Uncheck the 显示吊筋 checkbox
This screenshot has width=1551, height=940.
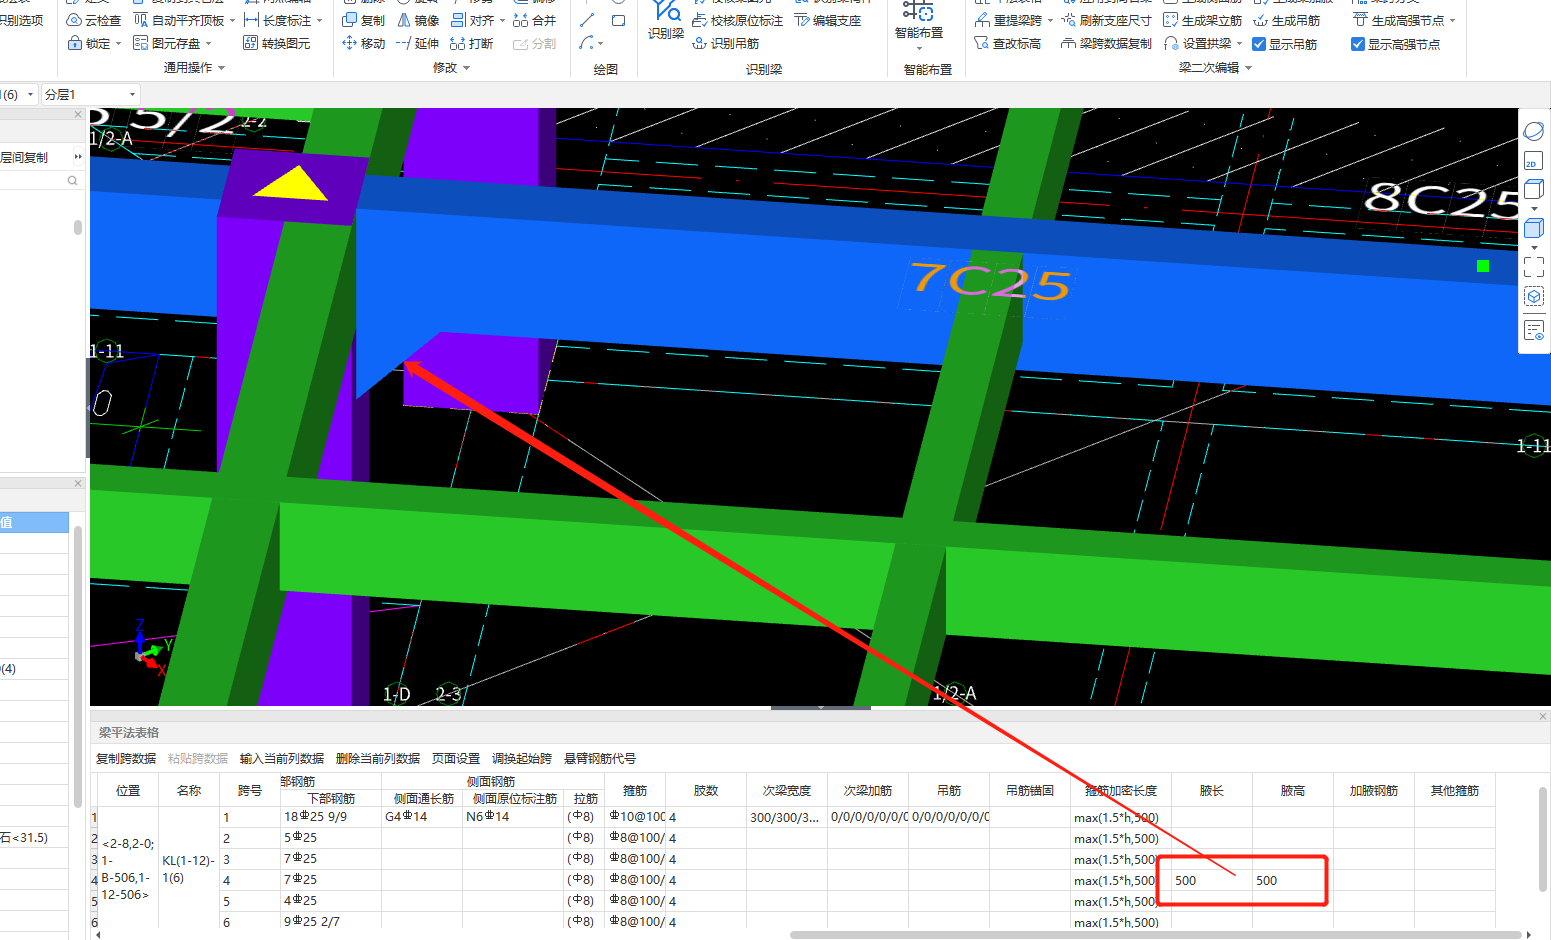(1259, 44)
